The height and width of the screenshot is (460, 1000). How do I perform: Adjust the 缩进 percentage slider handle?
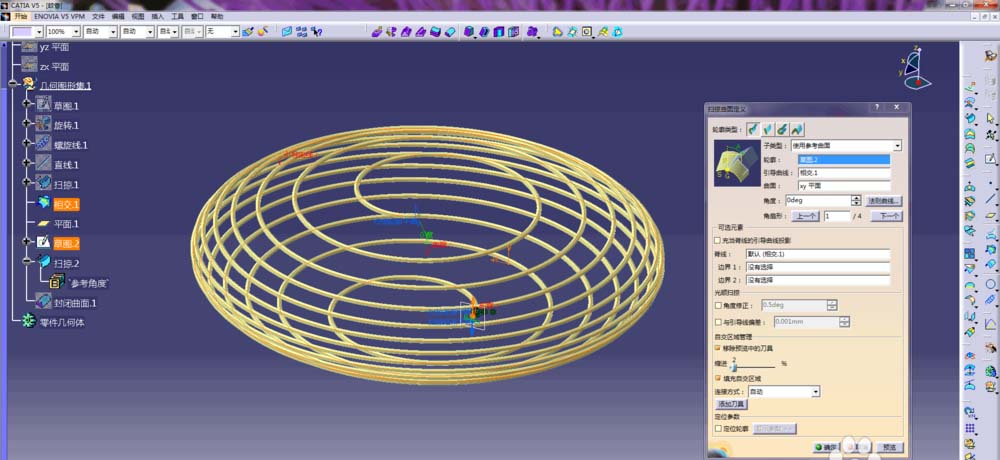(x=734, y=366)
